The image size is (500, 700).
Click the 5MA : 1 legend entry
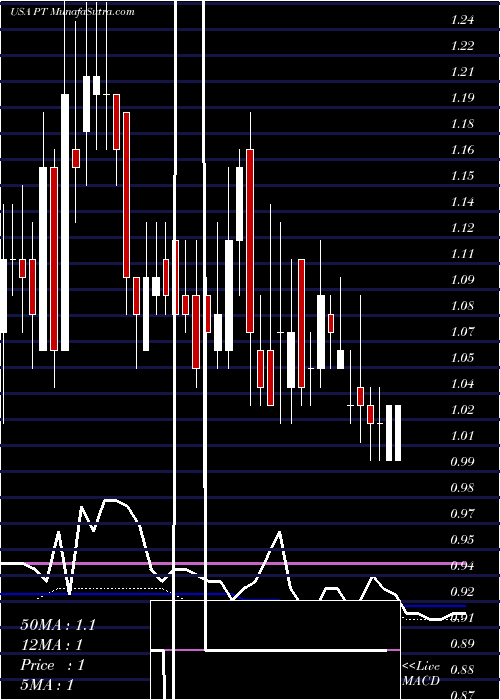(x=47, y=685)
